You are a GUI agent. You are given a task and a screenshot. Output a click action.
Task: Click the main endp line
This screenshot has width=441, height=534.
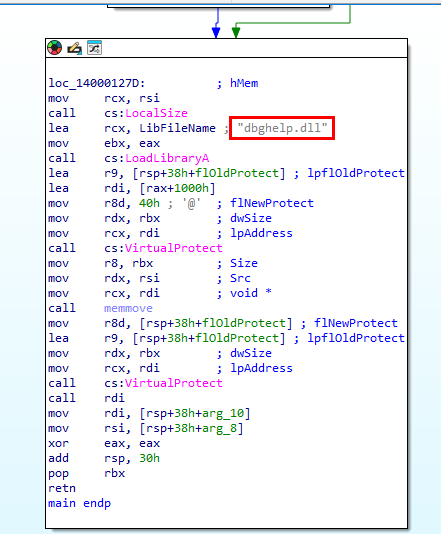80,503
